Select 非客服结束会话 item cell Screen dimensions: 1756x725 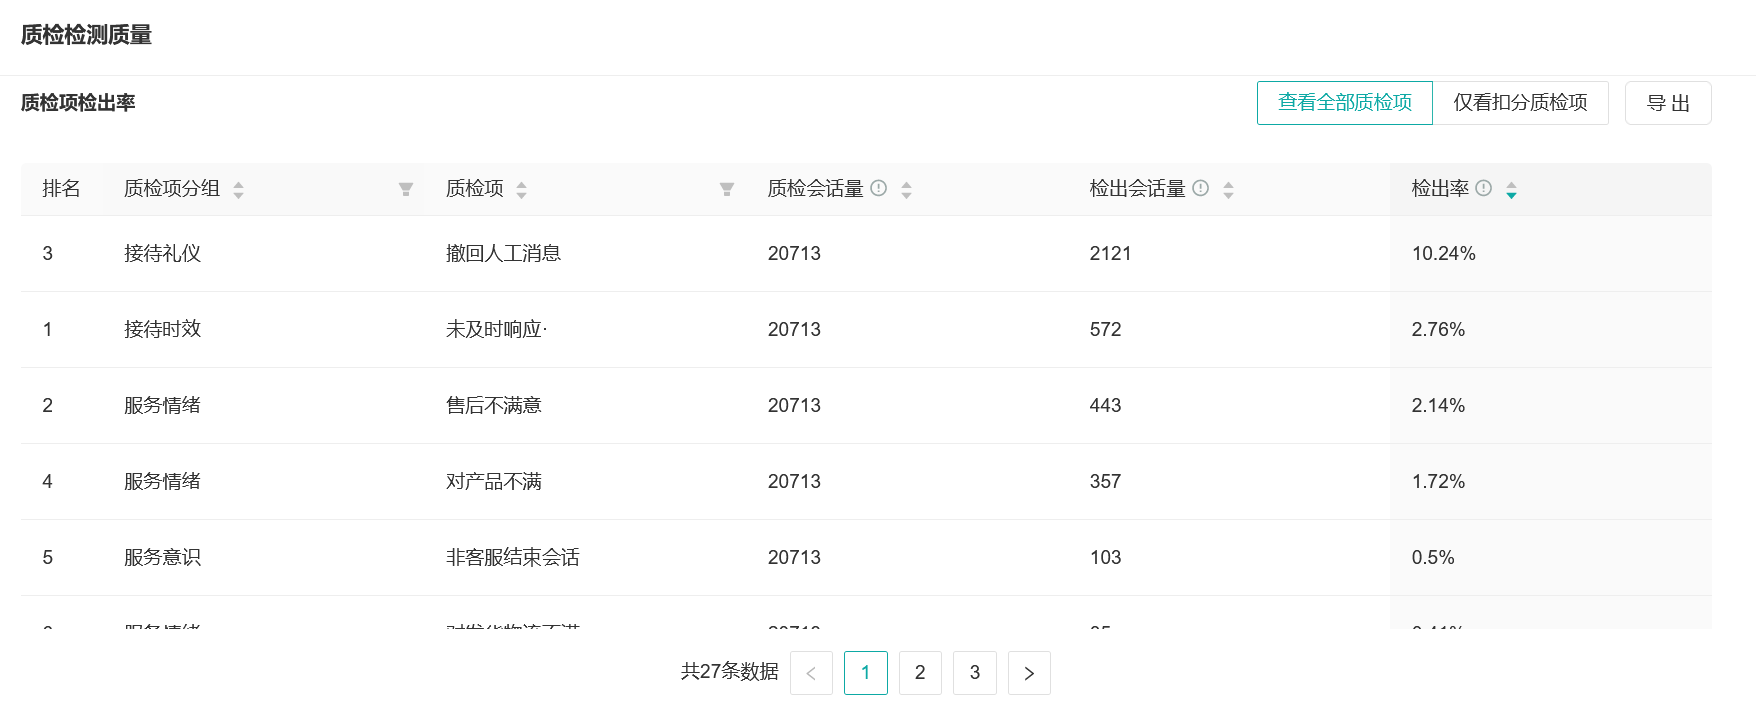[513, 558]
